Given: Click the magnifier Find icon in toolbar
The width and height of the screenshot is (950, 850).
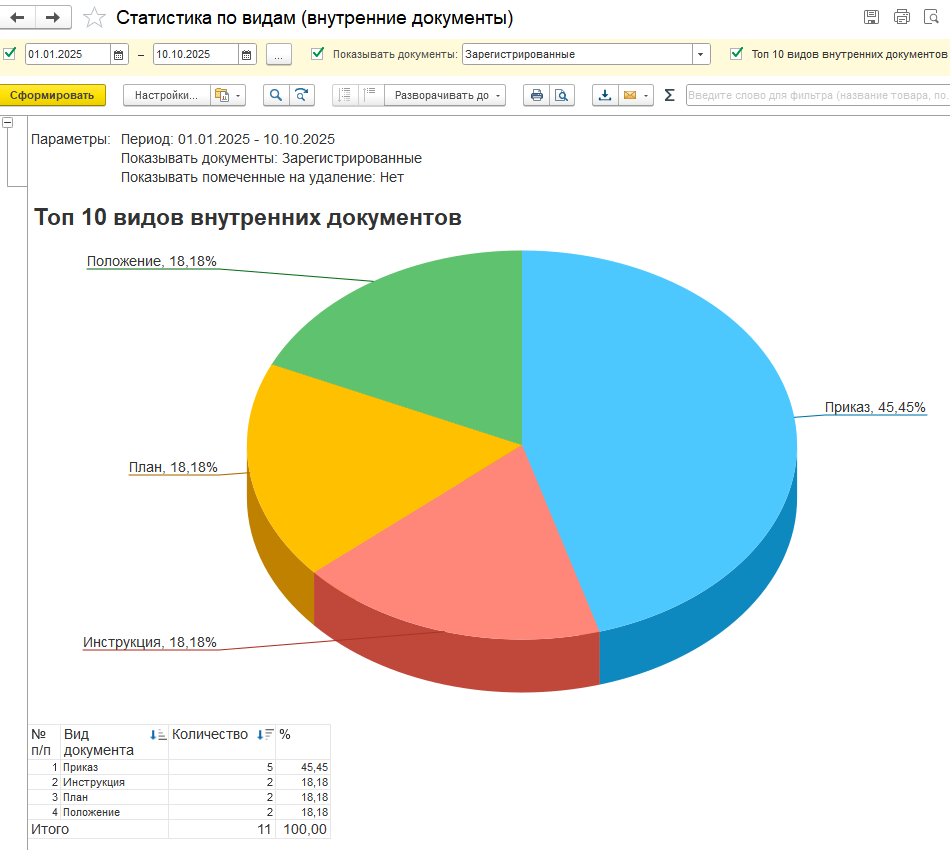Looking at the screenshot, I should coord(275,96).
